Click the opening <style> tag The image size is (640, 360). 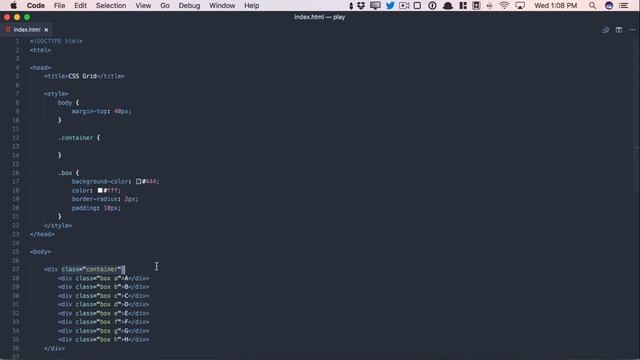pos(56,94)
